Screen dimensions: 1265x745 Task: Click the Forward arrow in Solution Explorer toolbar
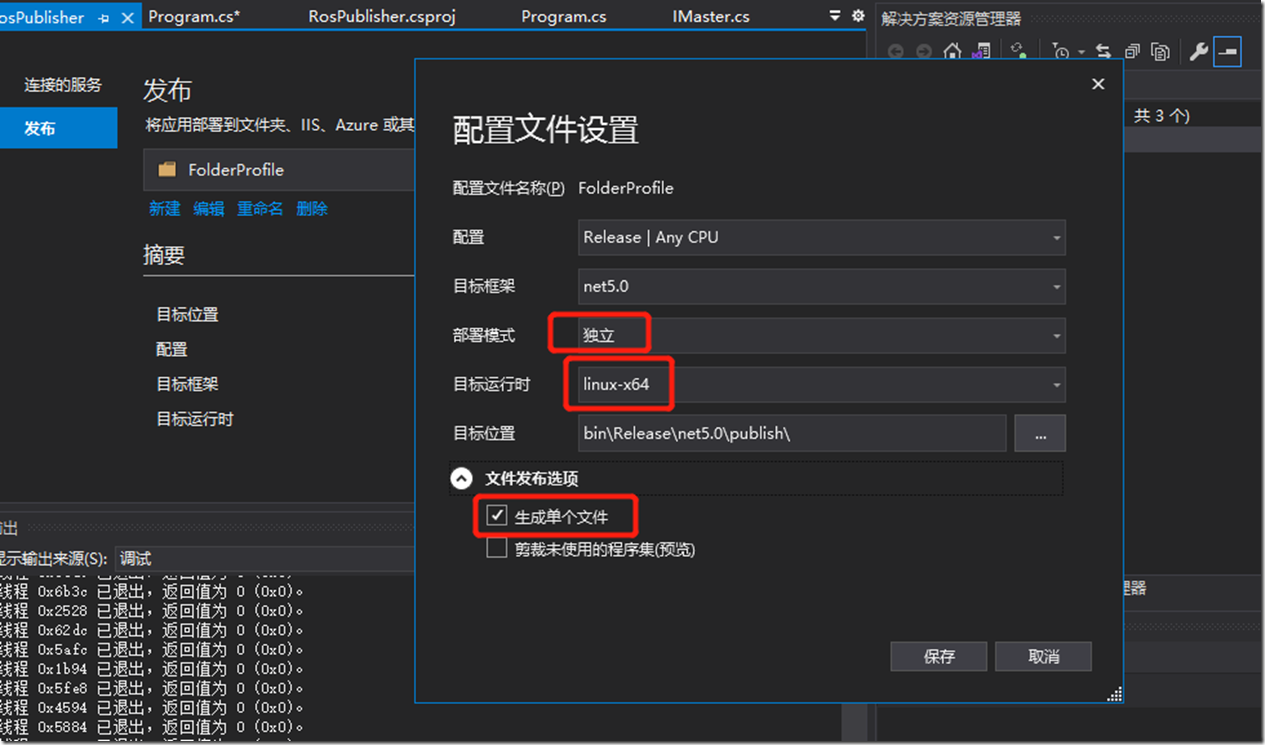924,52
